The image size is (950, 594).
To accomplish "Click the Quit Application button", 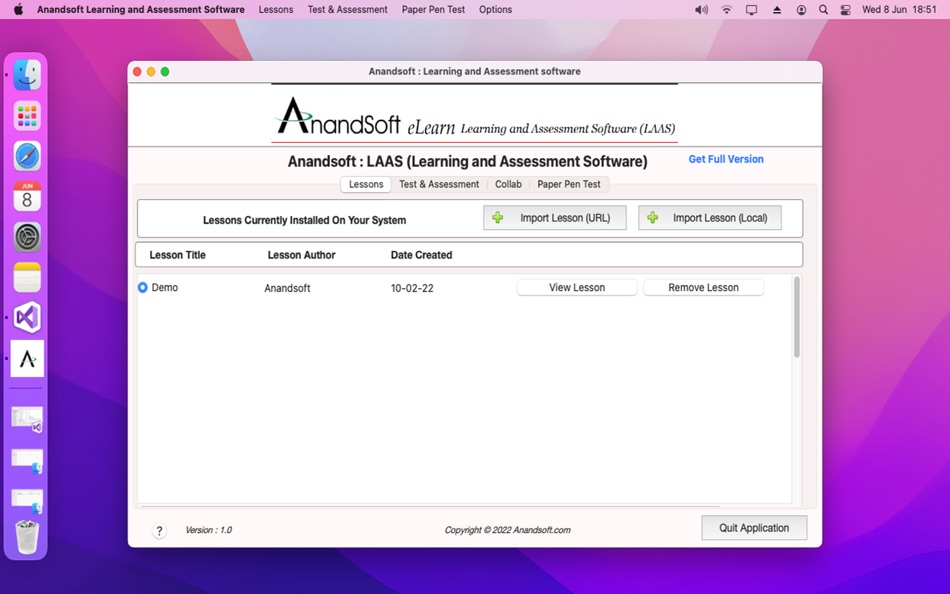I will 754,528.
